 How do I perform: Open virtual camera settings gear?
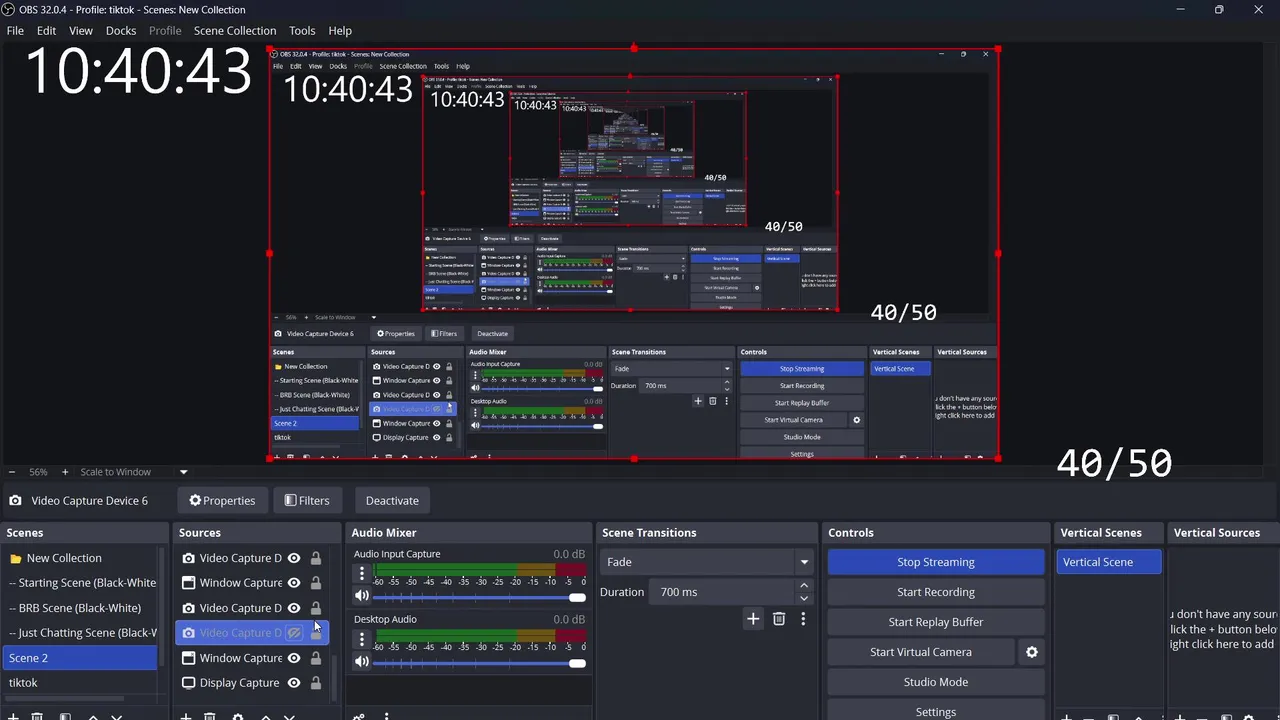click(x=1032, y=652)
